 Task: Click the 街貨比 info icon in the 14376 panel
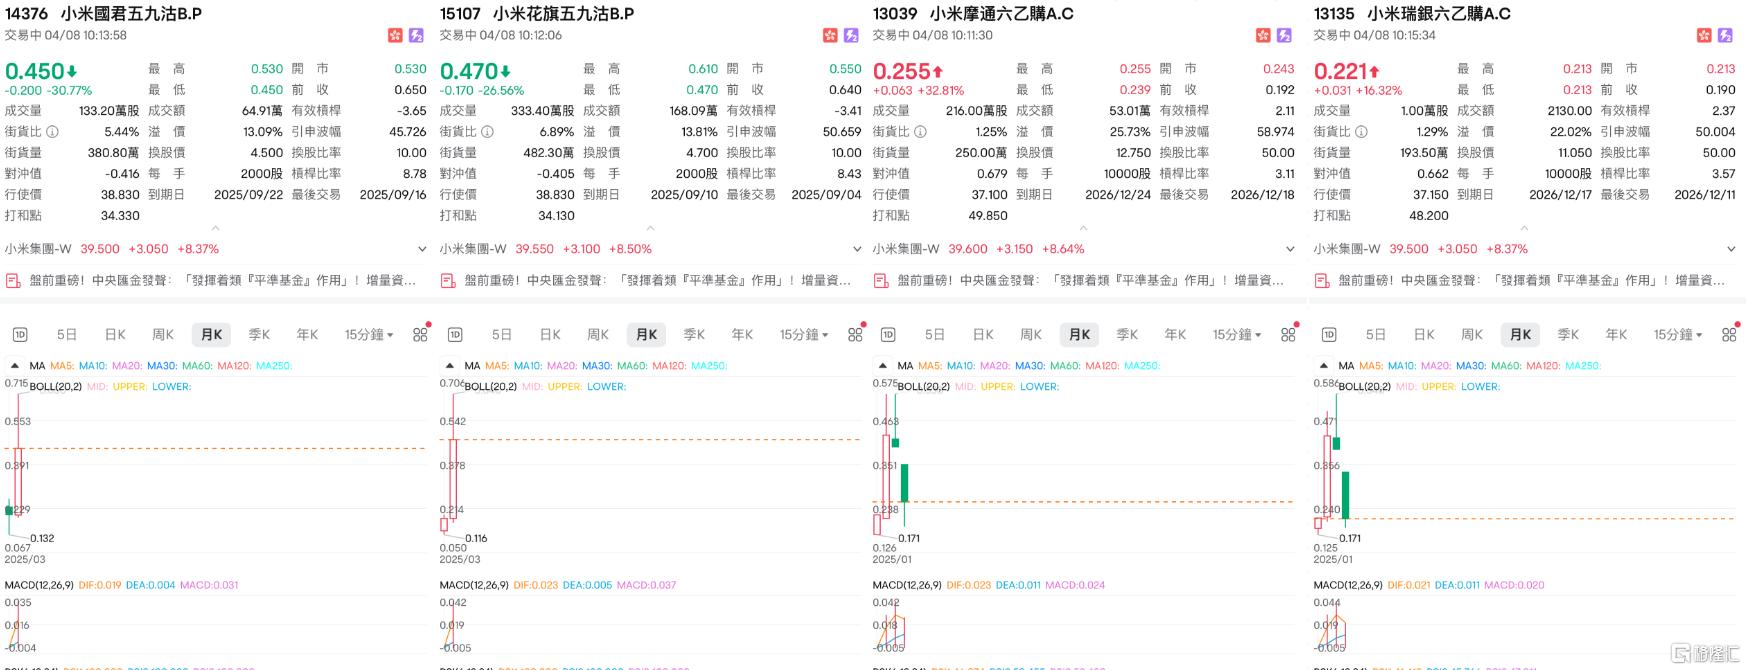[x=52, y=132]
